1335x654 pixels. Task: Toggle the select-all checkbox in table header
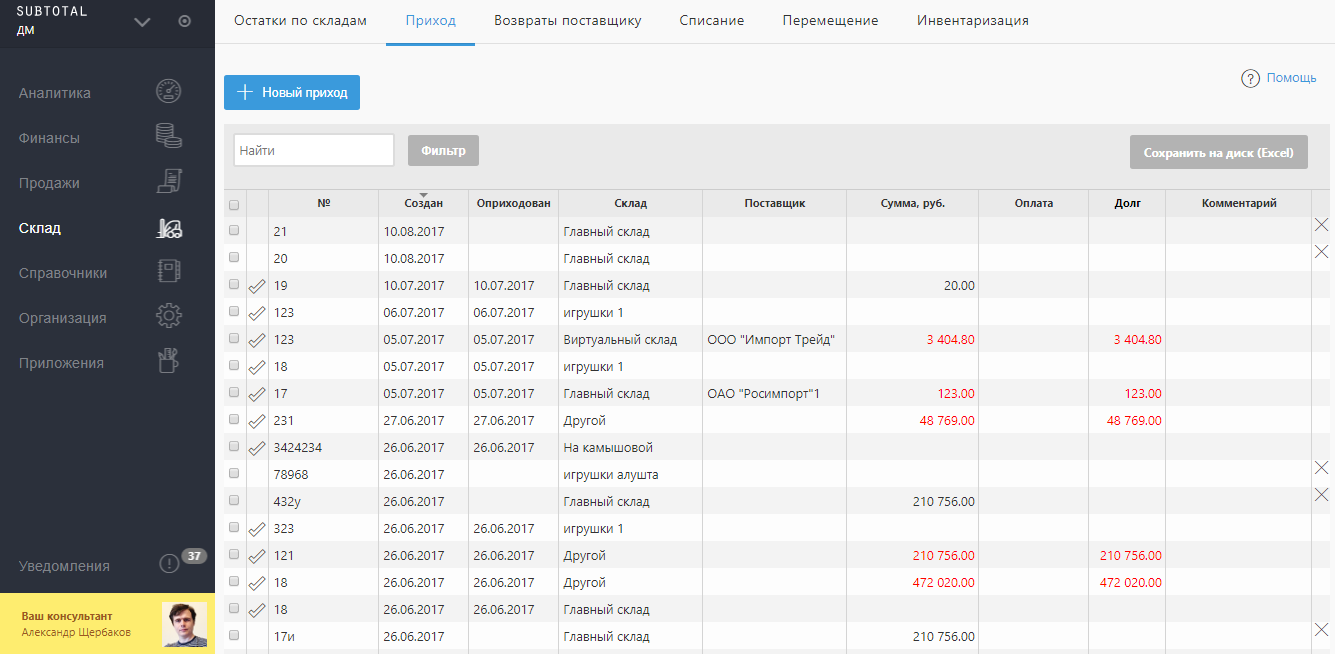coord(234,205)
